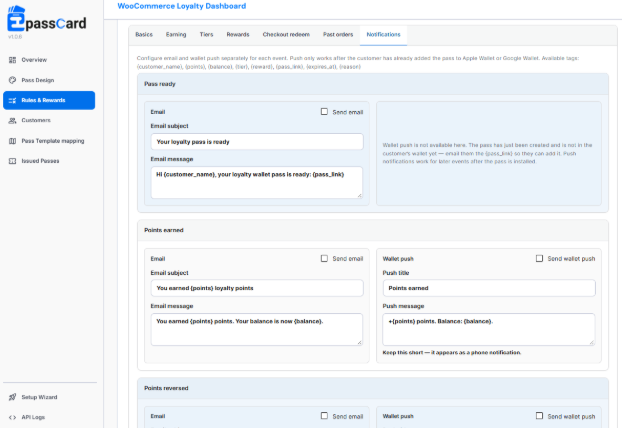Click the Pass Design palette icon

pos(12,80)
